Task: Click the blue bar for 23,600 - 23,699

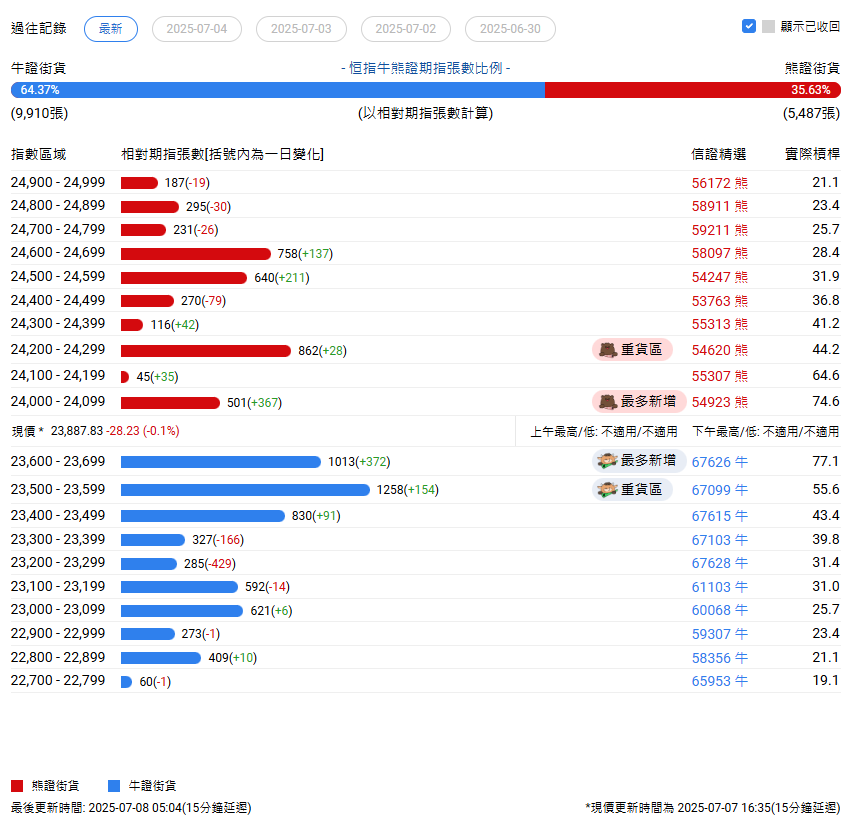Action: click(x=221, y=462)
